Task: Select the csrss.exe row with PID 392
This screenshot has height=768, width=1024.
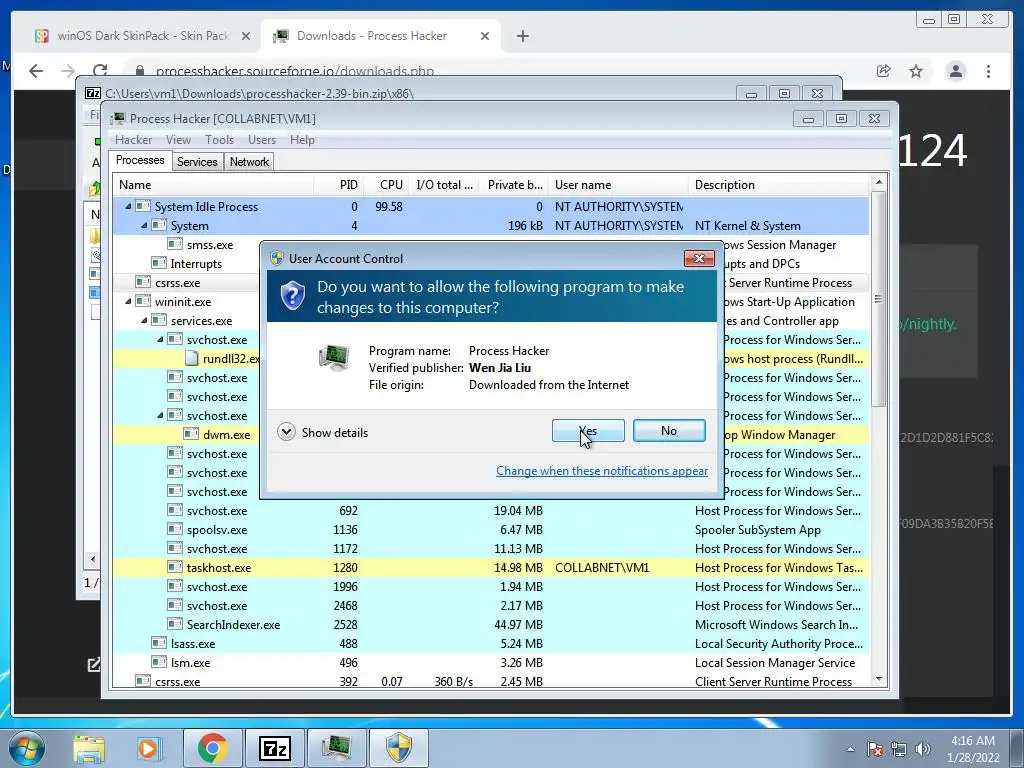Action: click(x=491, y=681)
